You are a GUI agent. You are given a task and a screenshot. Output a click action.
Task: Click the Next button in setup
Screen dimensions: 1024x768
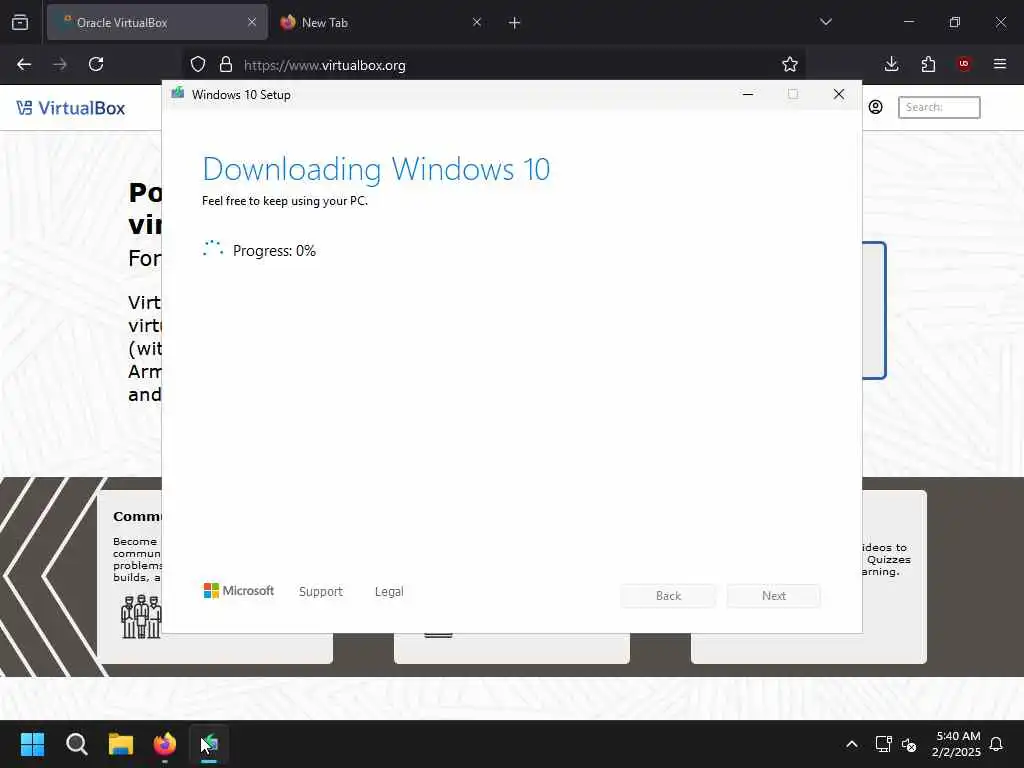(x=774, y=596)
